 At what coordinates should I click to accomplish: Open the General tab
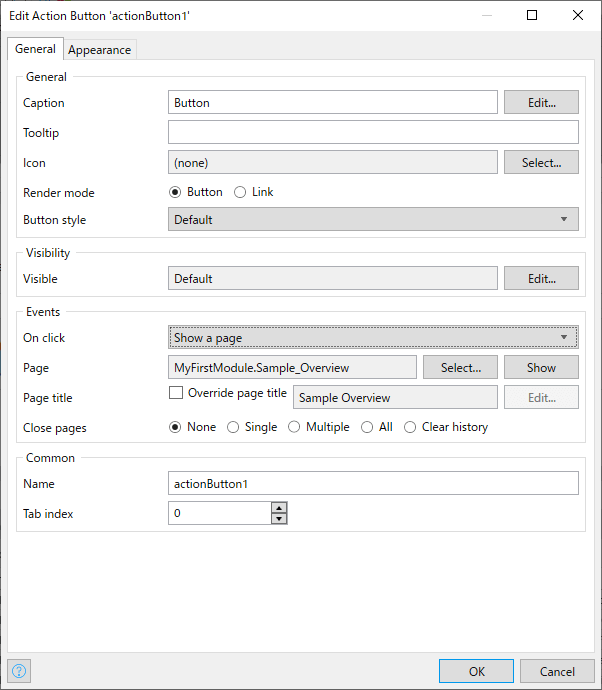tap(35, 49)
